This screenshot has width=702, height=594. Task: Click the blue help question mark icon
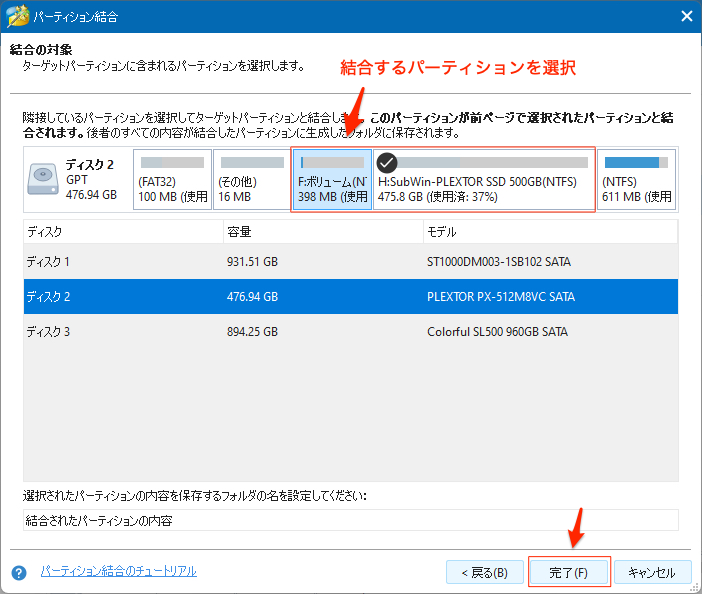click(18, 573)
